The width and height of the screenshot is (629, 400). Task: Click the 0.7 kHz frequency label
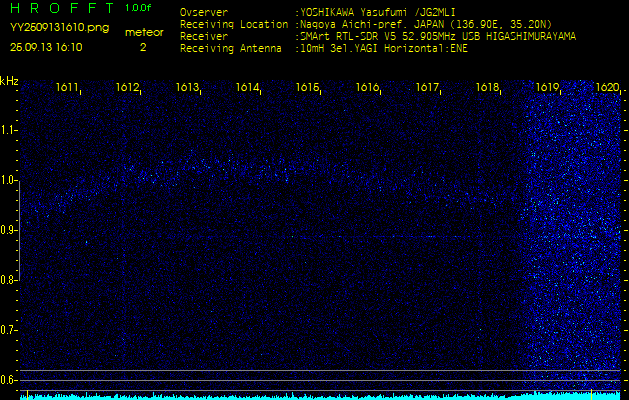(10, 329)
